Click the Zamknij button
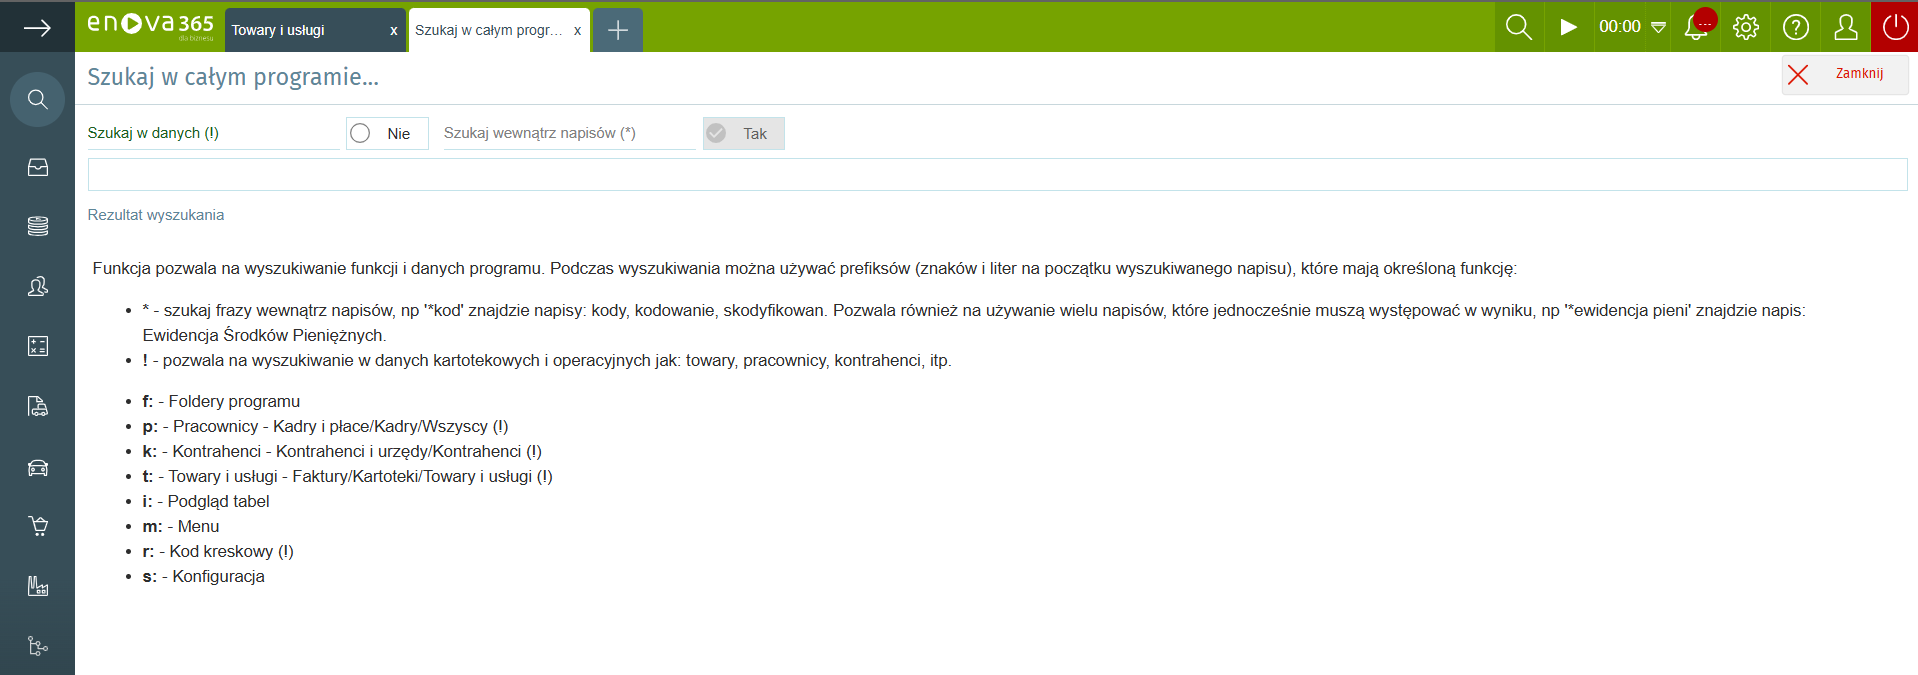 pos(1844,74)
